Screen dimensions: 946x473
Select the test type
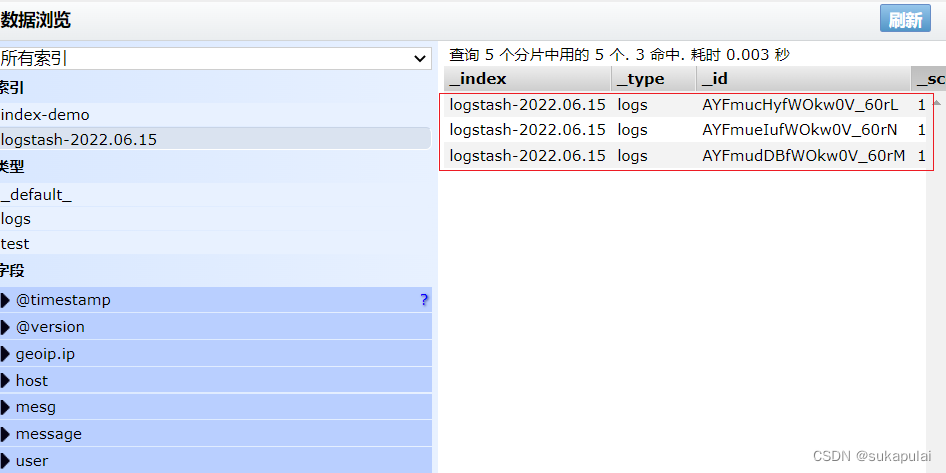(215, 244)
